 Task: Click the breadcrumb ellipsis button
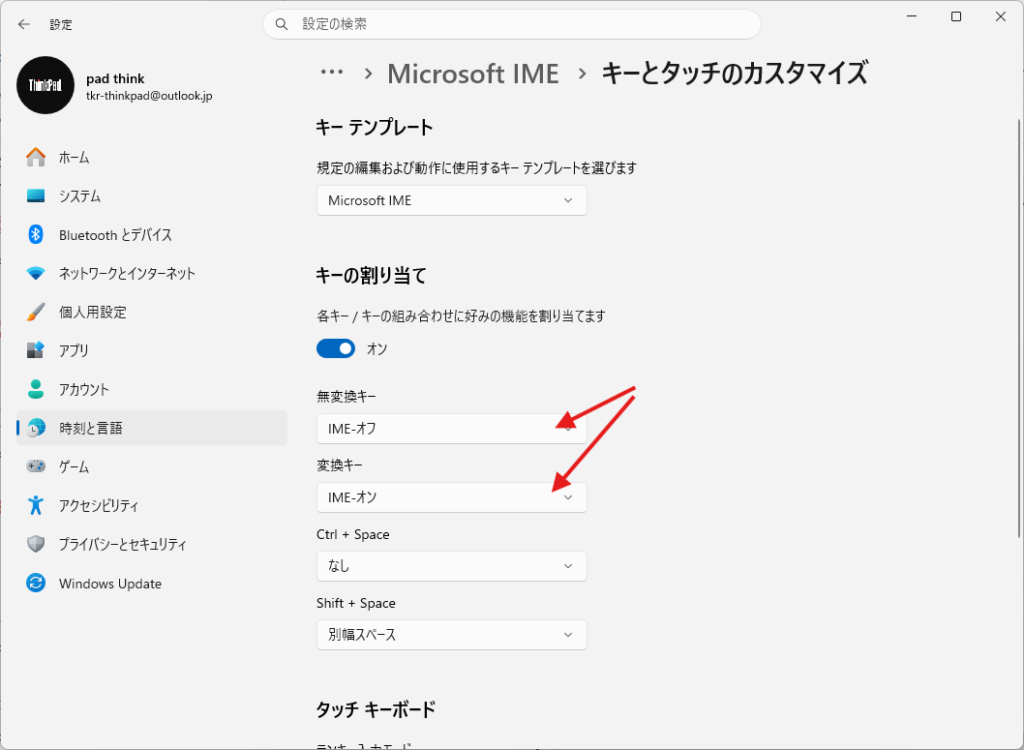tap(332, 73)
